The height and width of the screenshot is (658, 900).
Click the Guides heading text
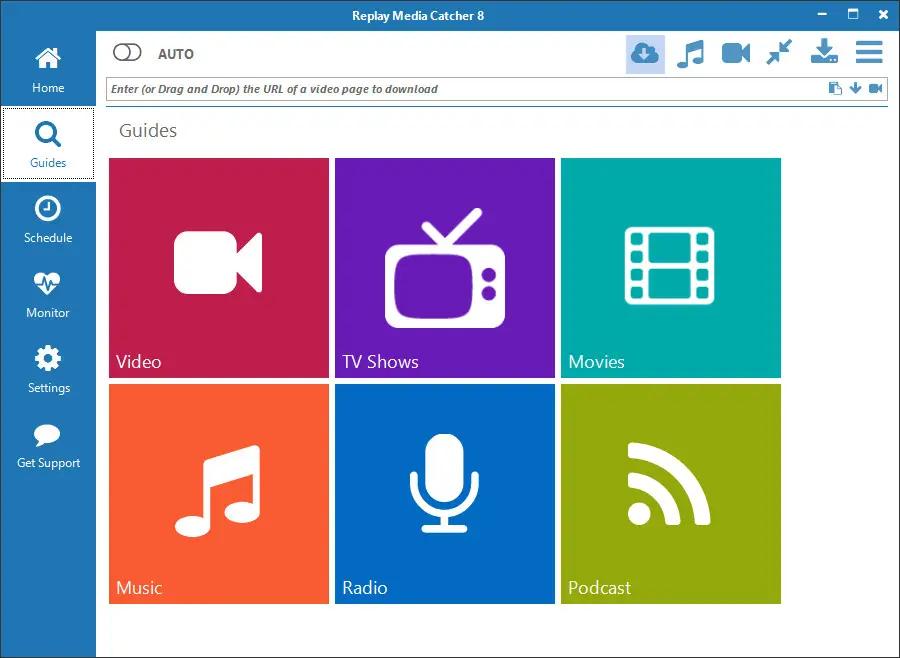[x=148, y=131]
